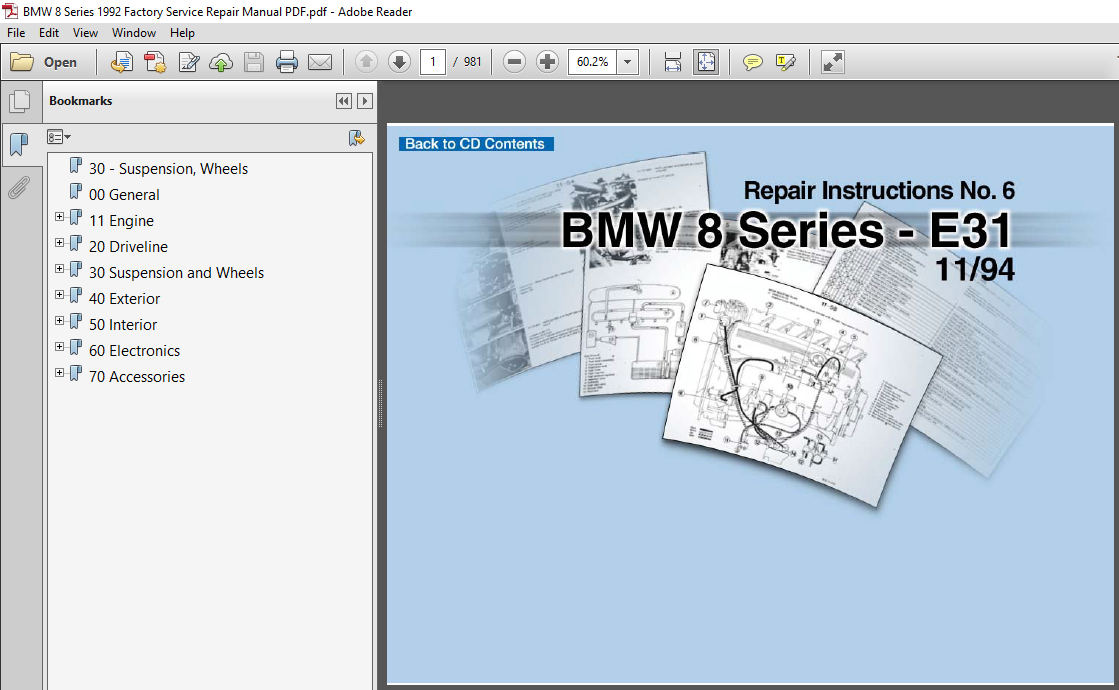1119x690 pixels.
Task: Expand the 20 Driveline bookmark
Action: 60,243
